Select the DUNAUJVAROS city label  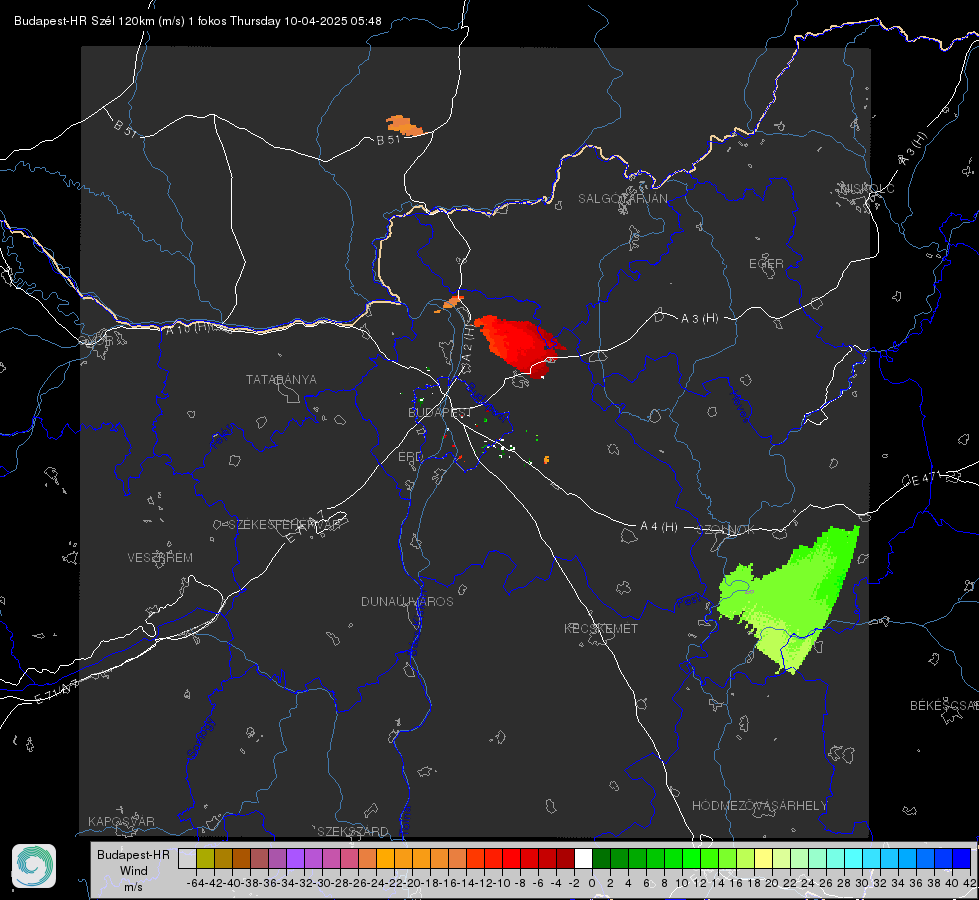coord(407,601)
